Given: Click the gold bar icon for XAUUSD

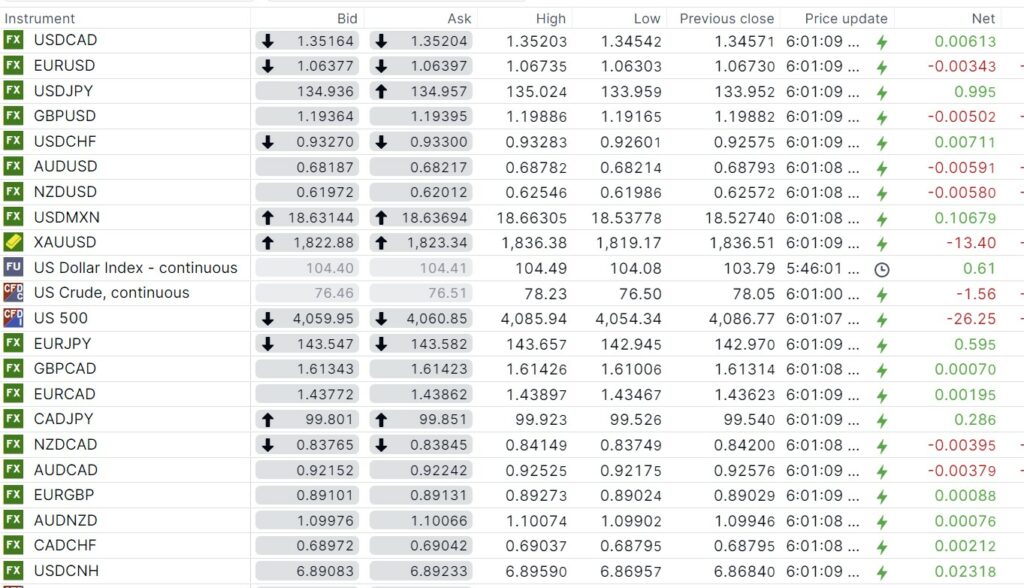Looking at the screenshot, I should coord(13,242).
